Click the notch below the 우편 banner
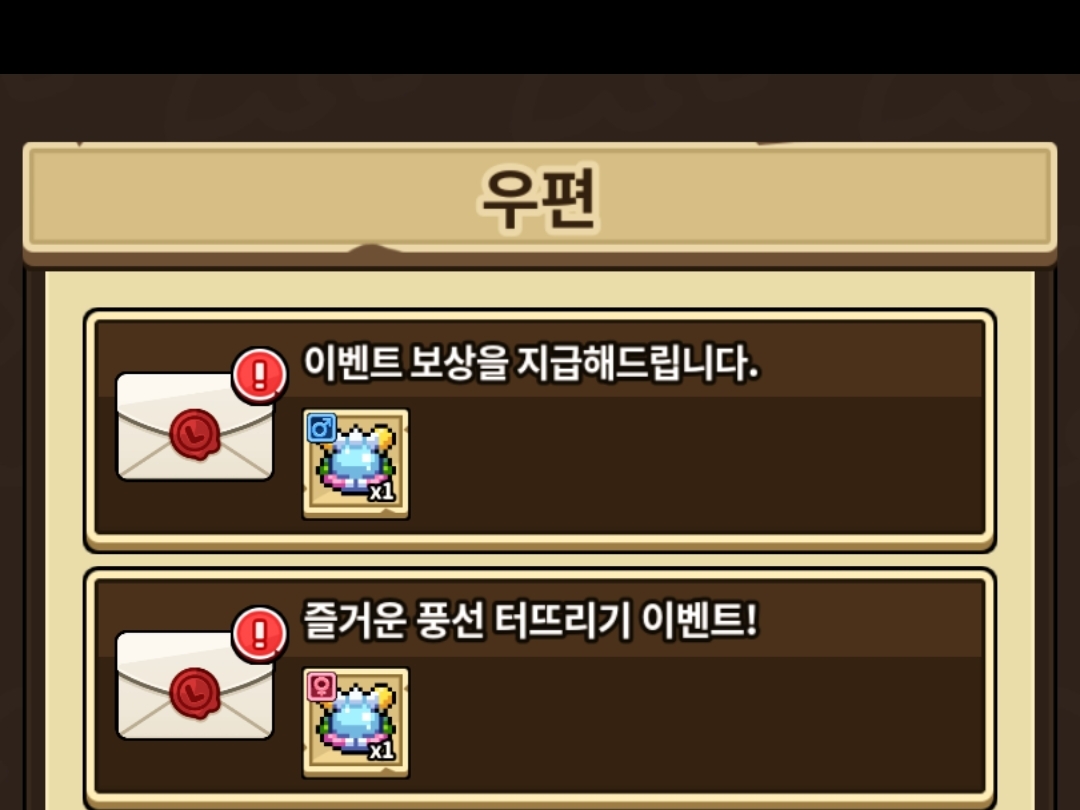Image resolution: width=1080 pixels, height=810 pixels. click(372, 249)
